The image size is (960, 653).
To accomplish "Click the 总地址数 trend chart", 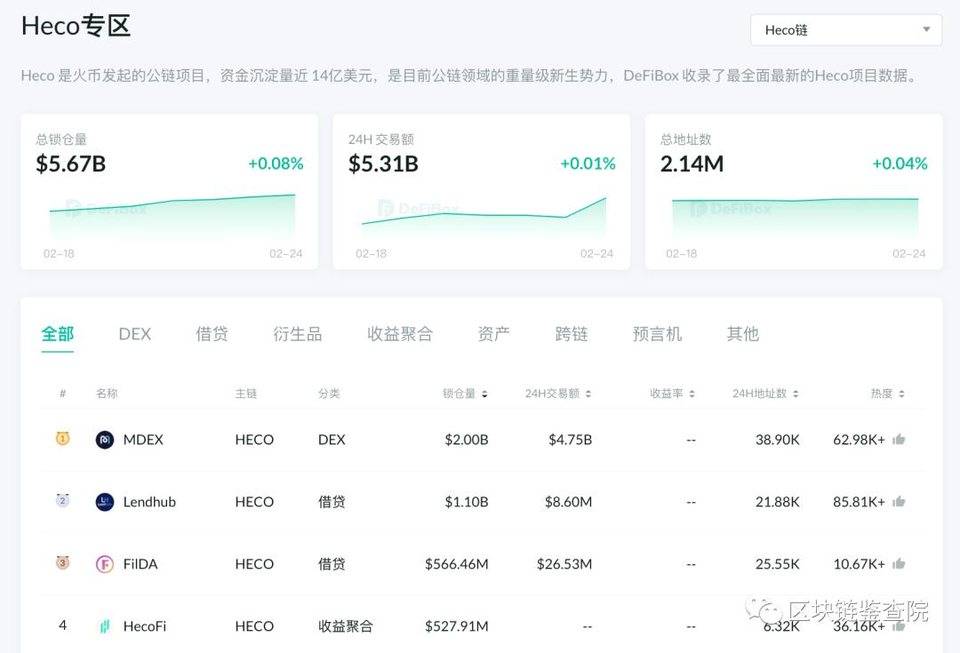I will coord(795,218).
